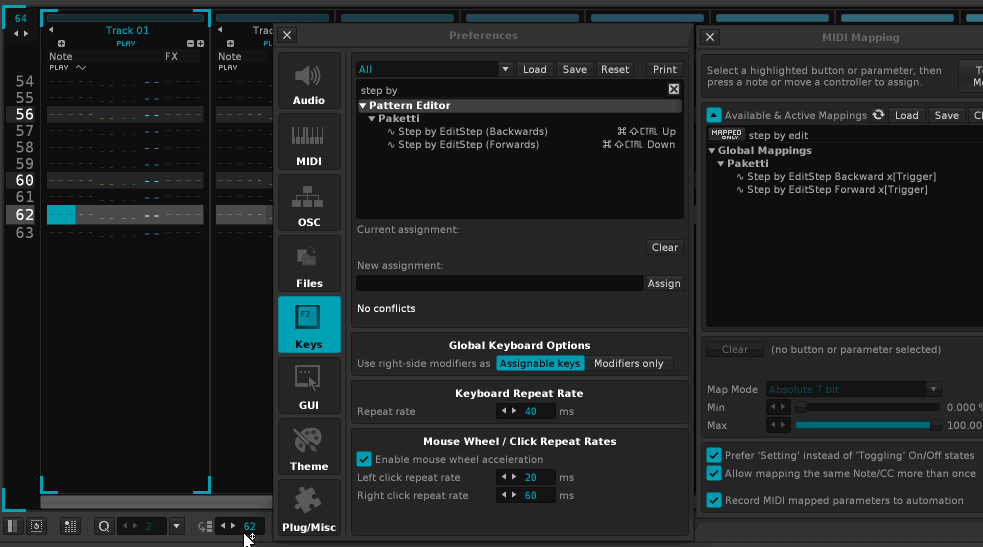
Task: Select the MIDI preferences icon
Action: [x=309, y=143]
